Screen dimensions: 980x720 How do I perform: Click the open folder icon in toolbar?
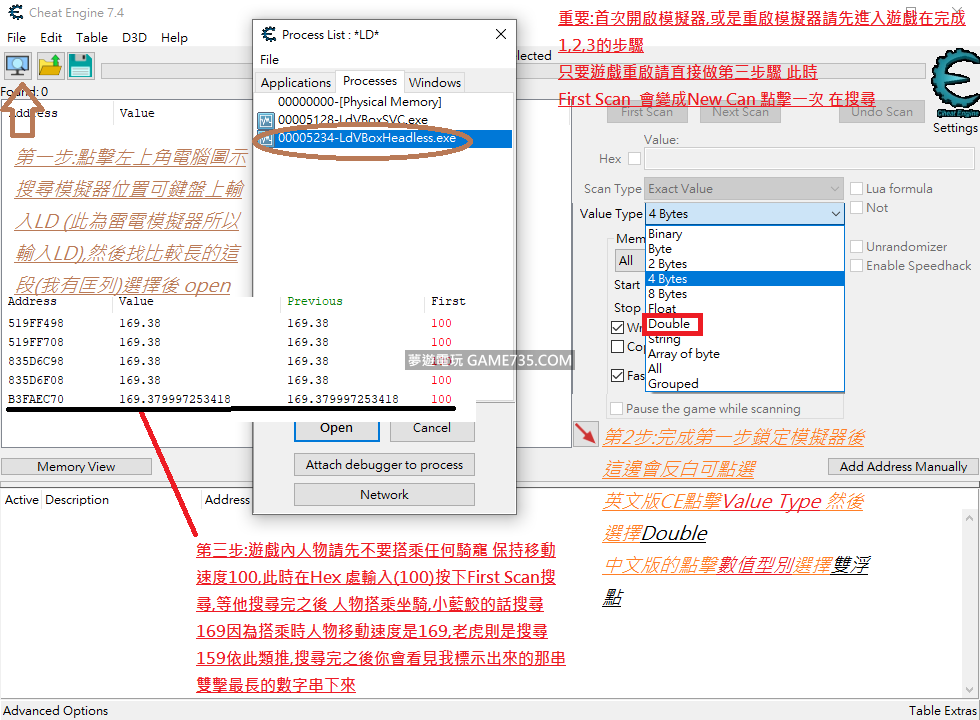click(x=50, y=66)
